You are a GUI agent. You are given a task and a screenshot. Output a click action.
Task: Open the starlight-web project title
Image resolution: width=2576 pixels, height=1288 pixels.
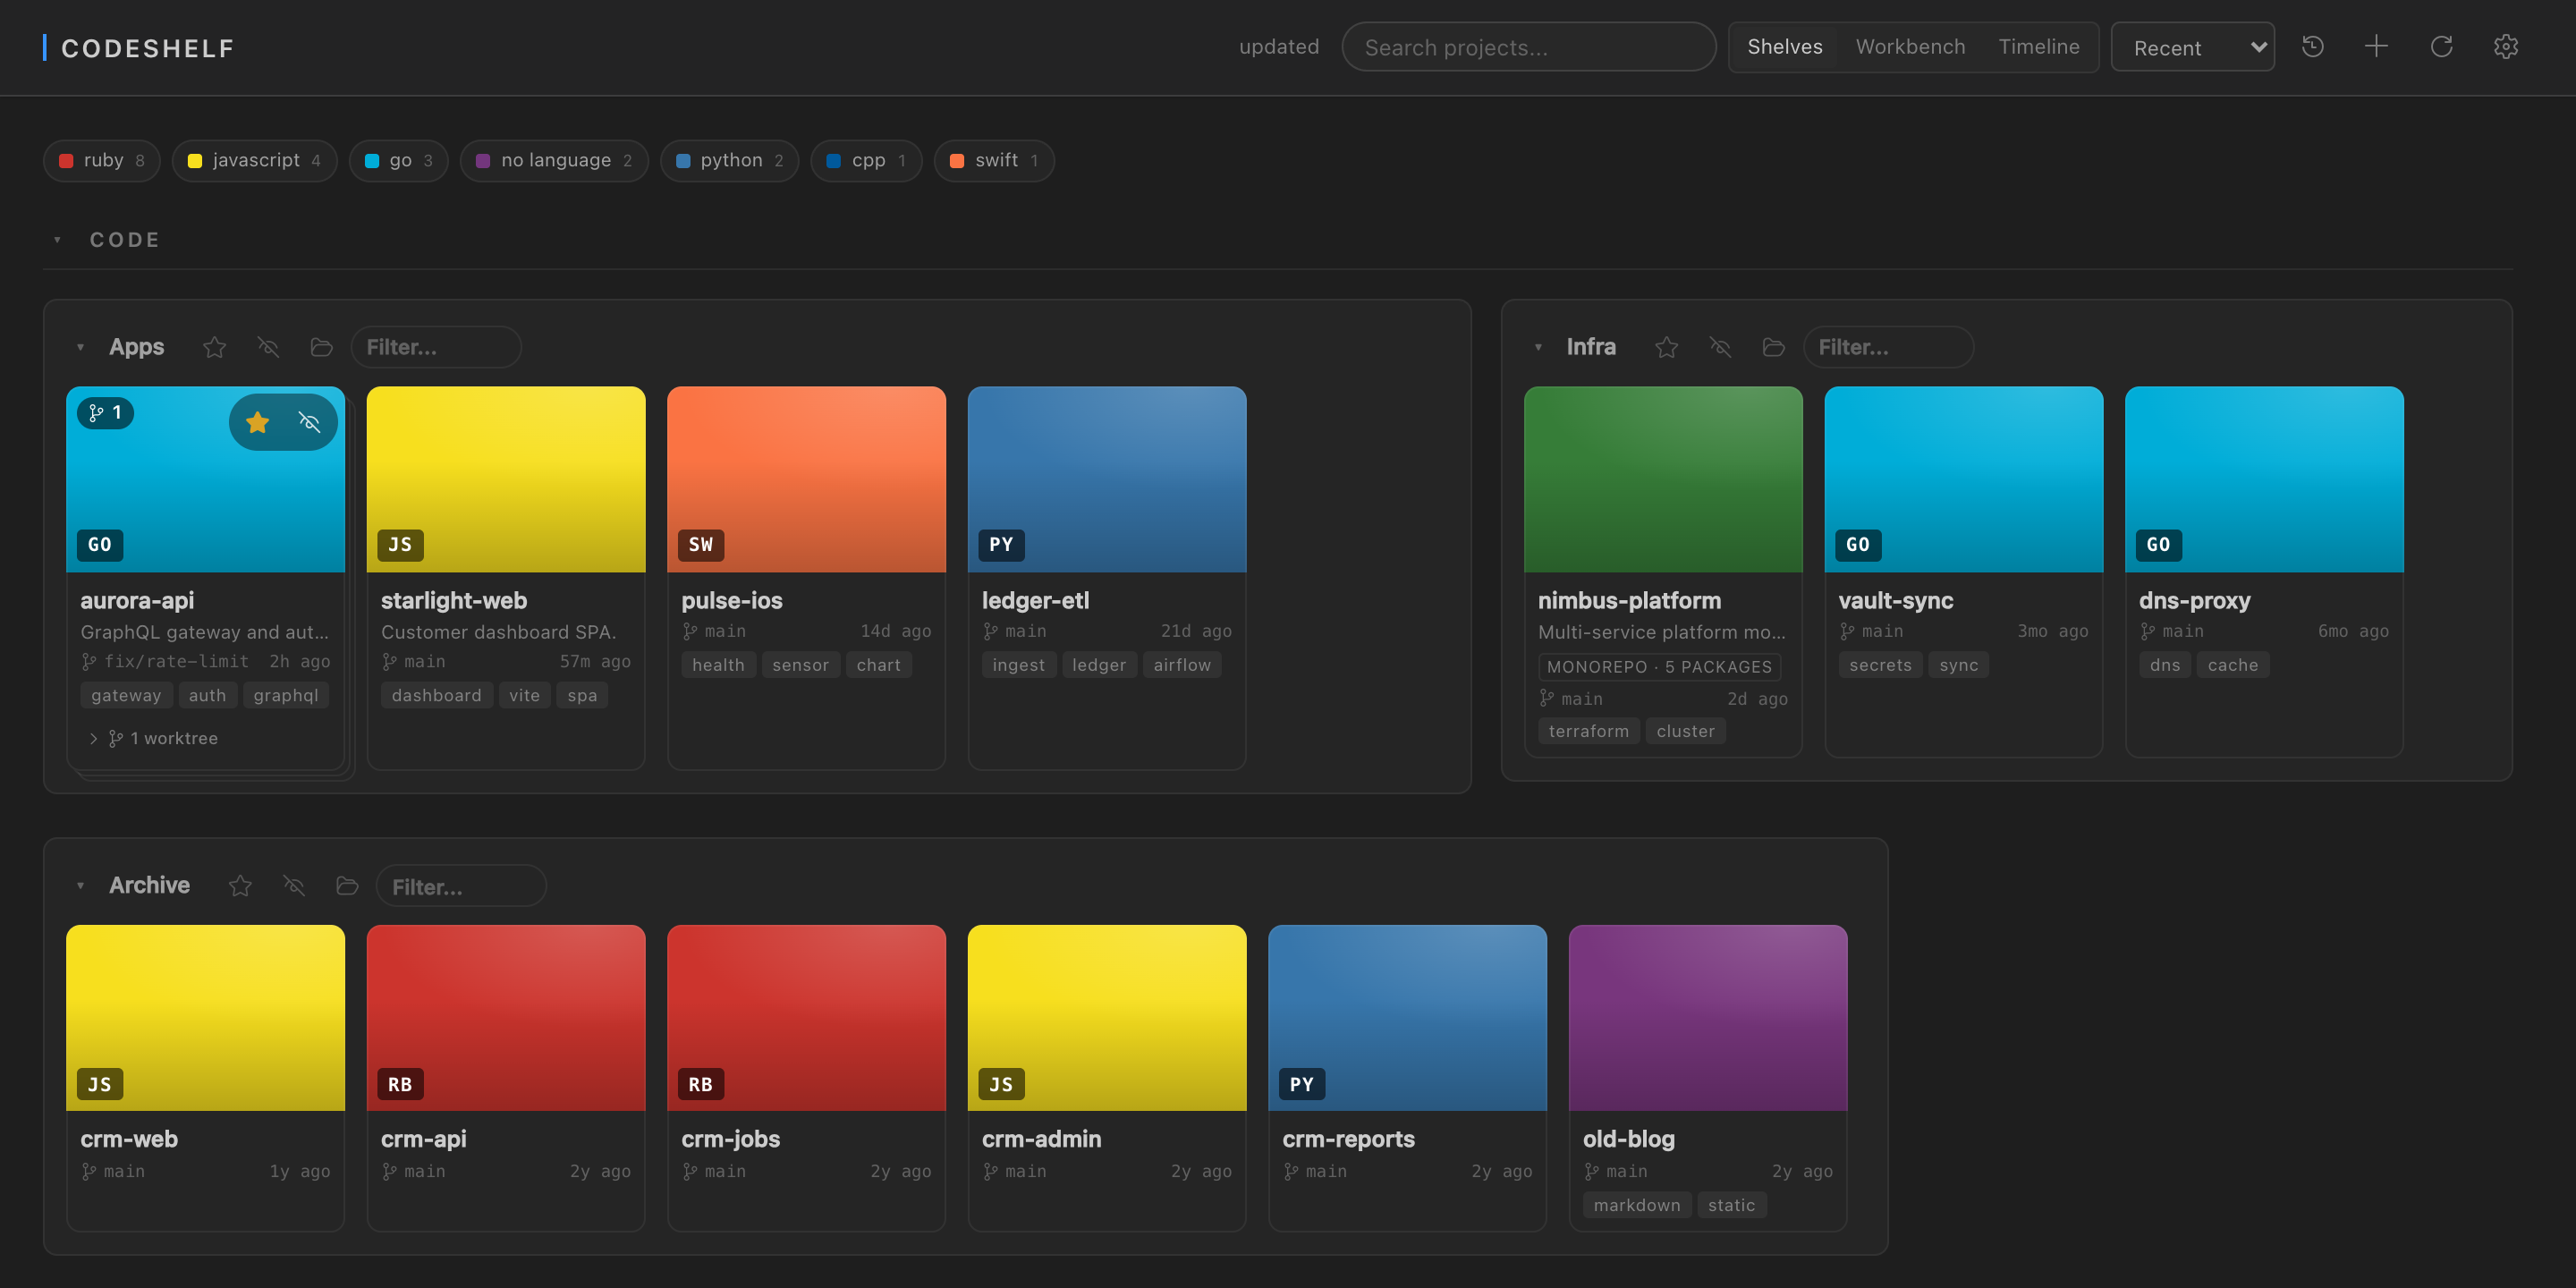(454, 600)
